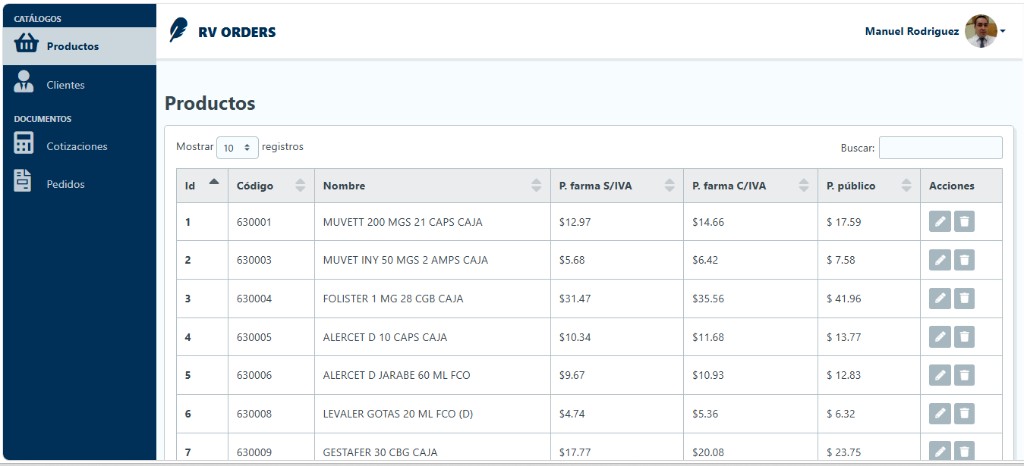
Task: Open the Mostrar registros count dropdown
Action: click(238, 148)
